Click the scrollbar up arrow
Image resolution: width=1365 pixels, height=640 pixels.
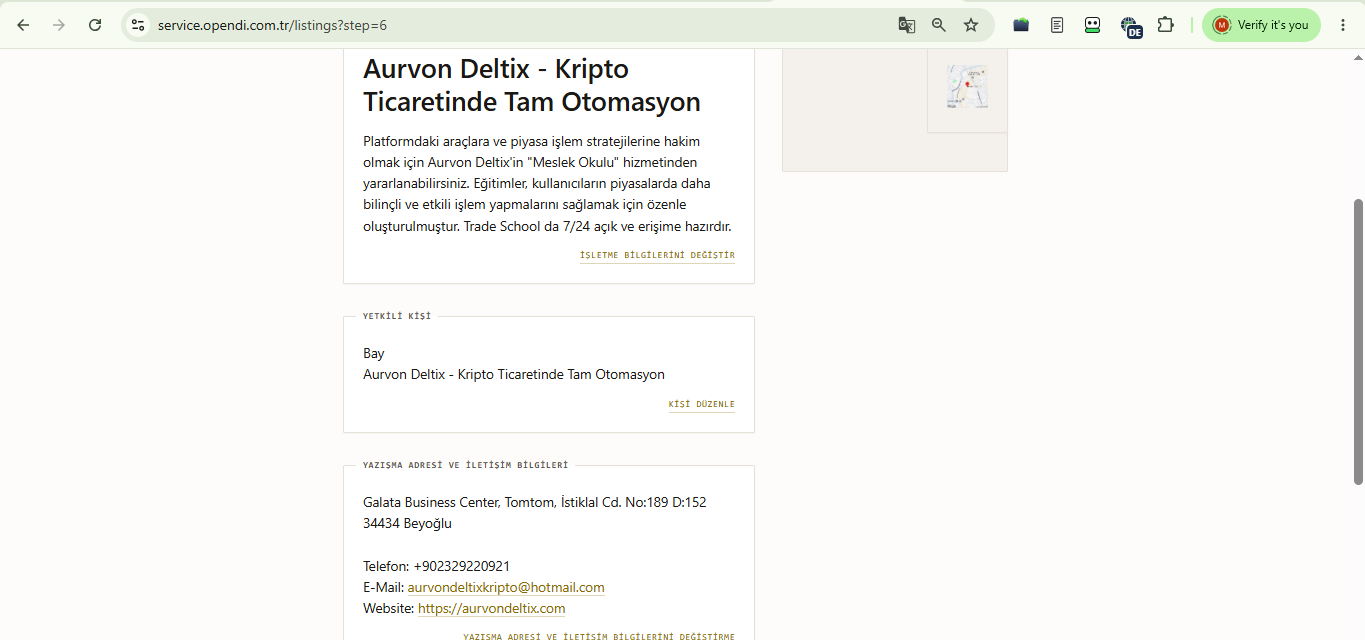(1358, 57)
